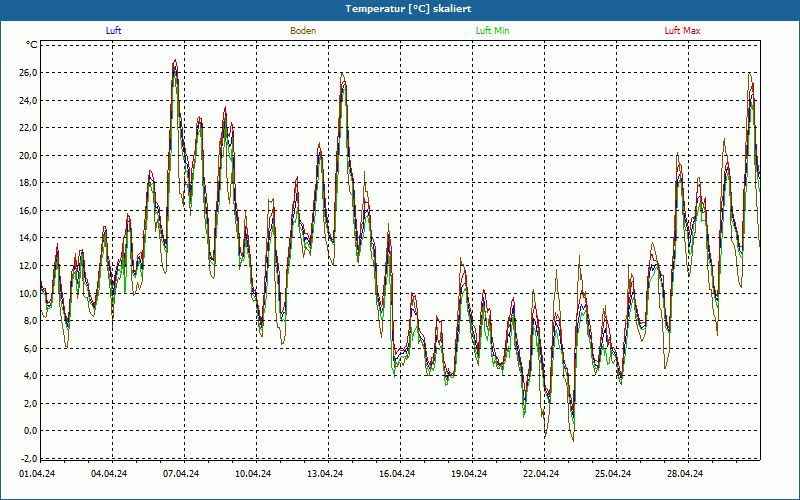The height and width of the screenshot is (500, 800).
Task: Click the 28.04.24 date label
Action: coord(685,474)
